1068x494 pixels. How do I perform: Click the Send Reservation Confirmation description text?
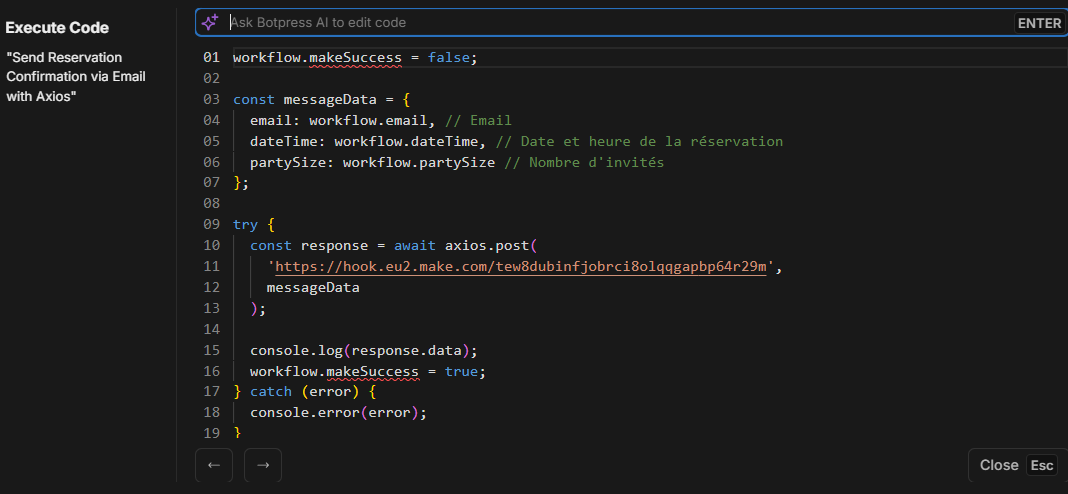point(76,77)
